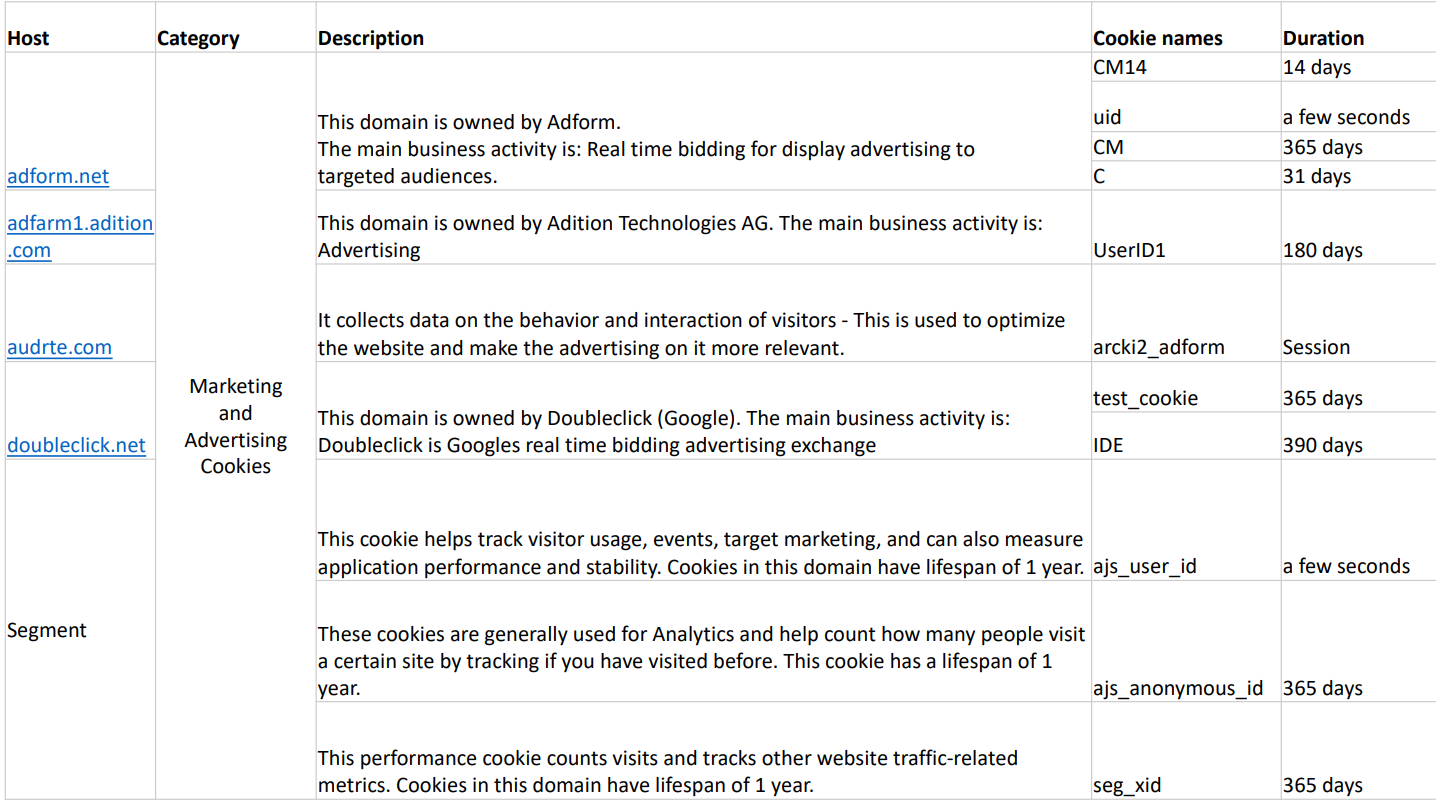Select the IDE cookie cell
This screenshot has width=1436, height=803.
tap(1186, 436)
